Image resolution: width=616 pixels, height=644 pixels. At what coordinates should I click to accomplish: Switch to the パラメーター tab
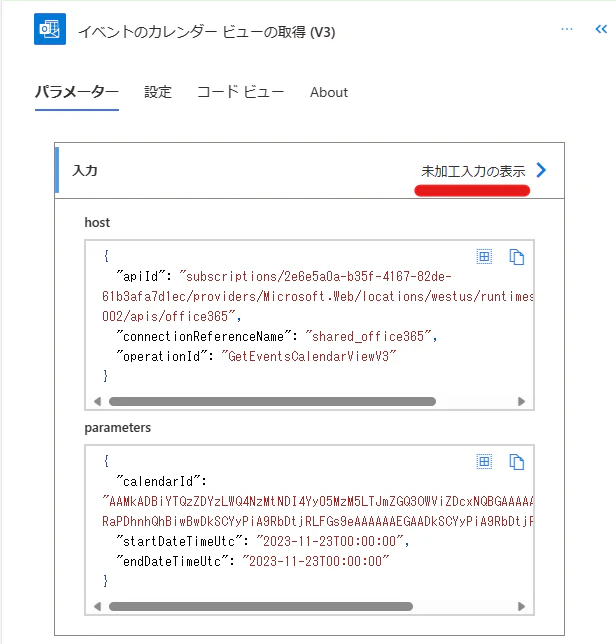click(77, 92)
